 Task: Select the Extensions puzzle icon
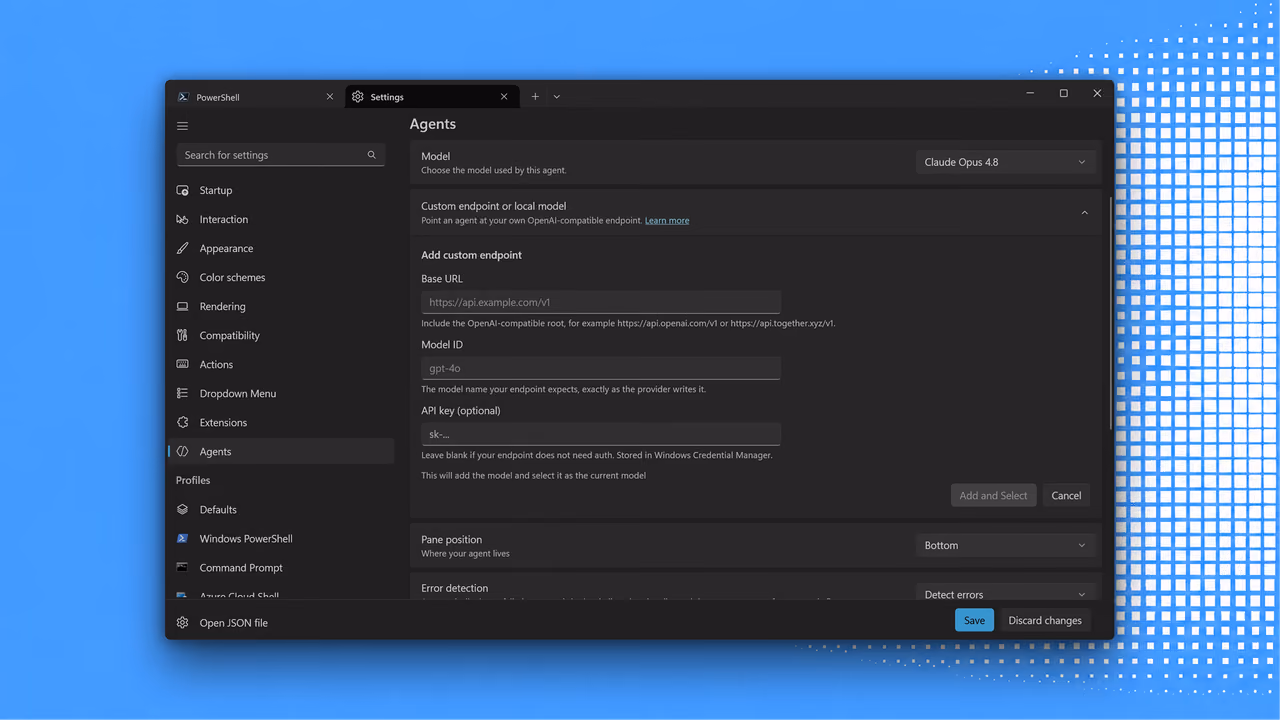click(182, 422)
